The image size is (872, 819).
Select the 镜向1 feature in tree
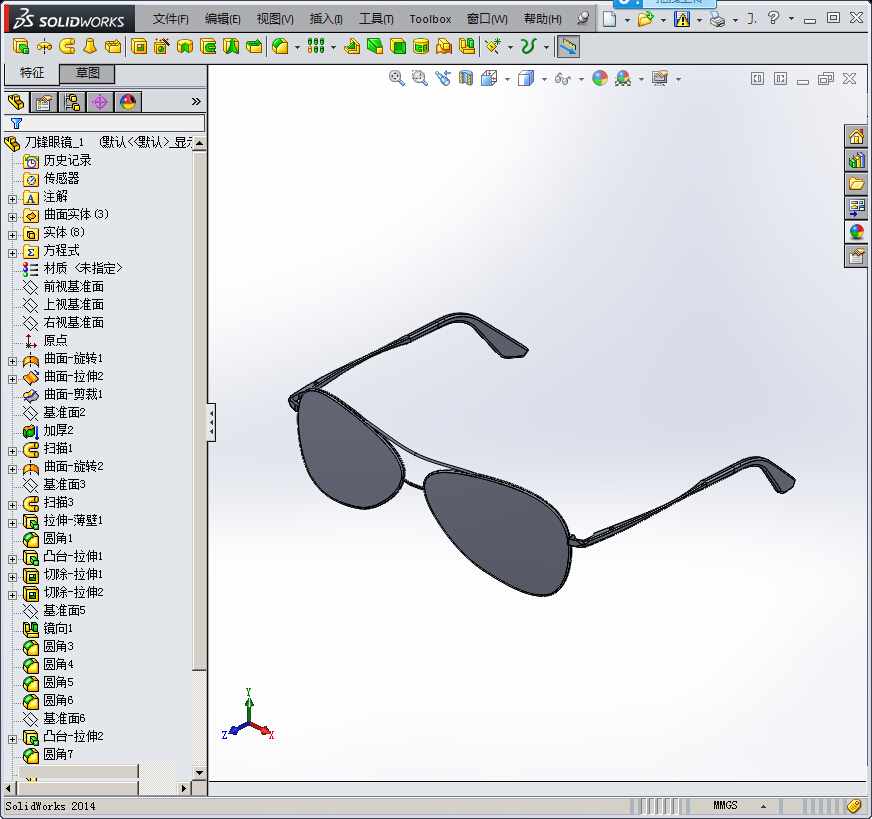[x=58, y=628]
